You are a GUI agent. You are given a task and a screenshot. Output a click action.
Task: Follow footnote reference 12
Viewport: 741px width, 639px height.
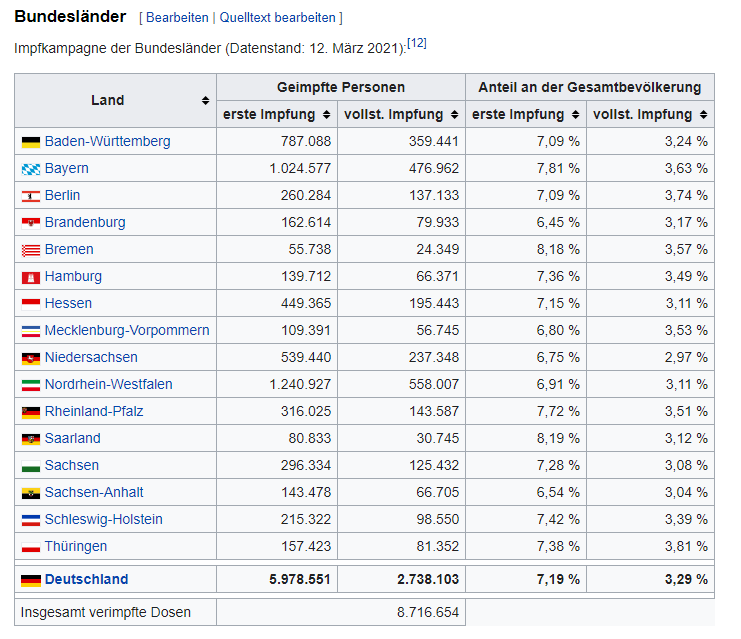click(x=417, y=44)
